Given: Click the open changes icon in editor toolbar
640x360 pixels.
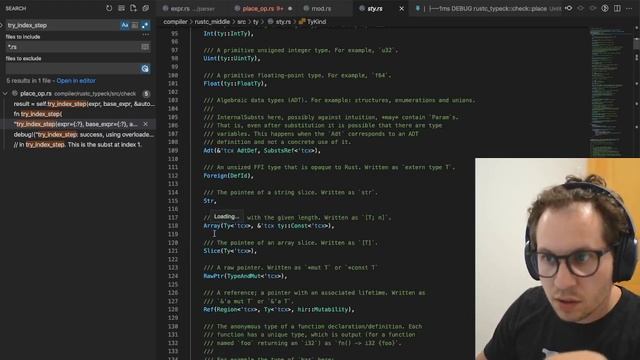Looking at the screenshot, I should pyautogui.click(x=568, y=8).
